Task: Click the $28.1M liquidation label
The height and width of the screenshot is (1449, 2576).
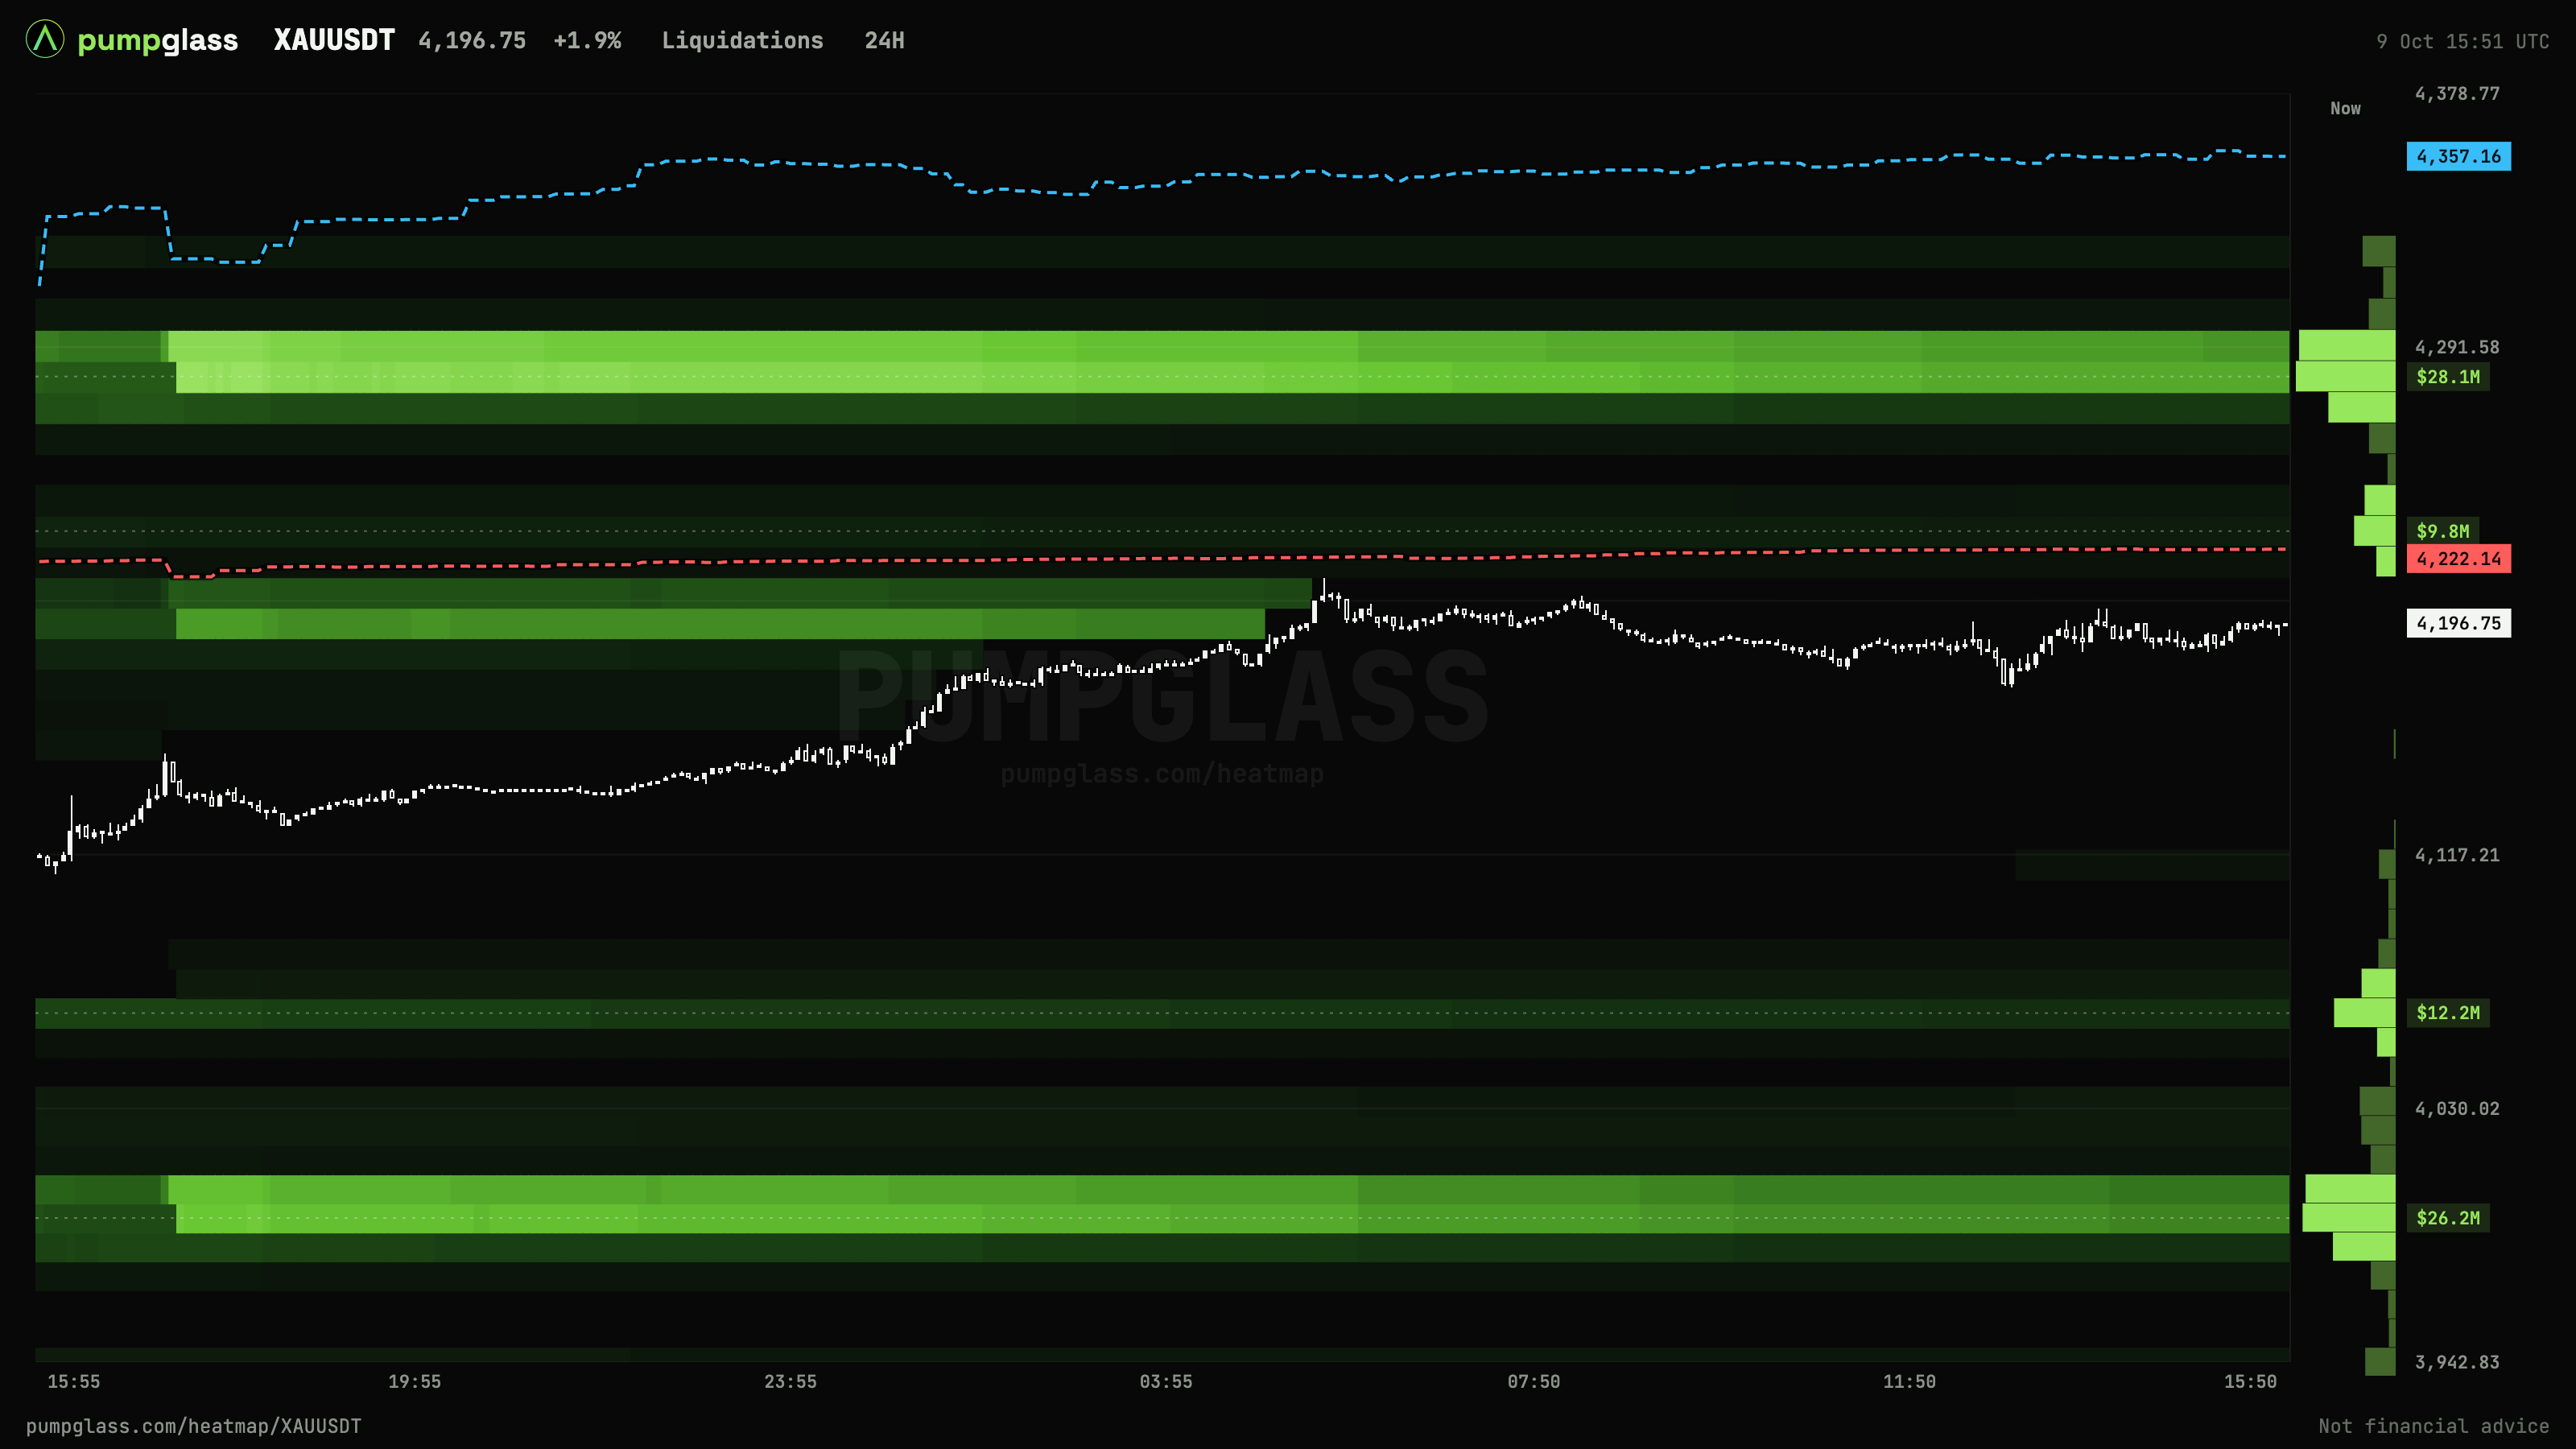Action: [x=2448, y=377]
